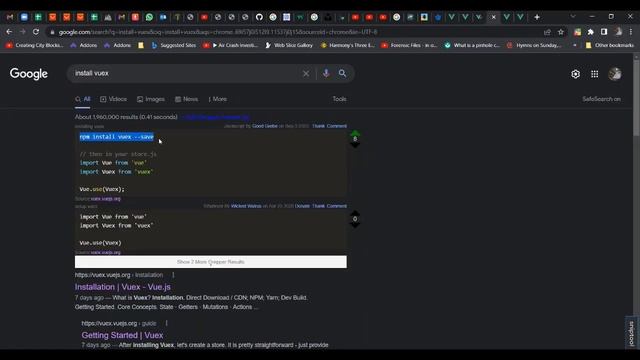
Task: Open the search Tools options
Action: [x=339, y=99]
